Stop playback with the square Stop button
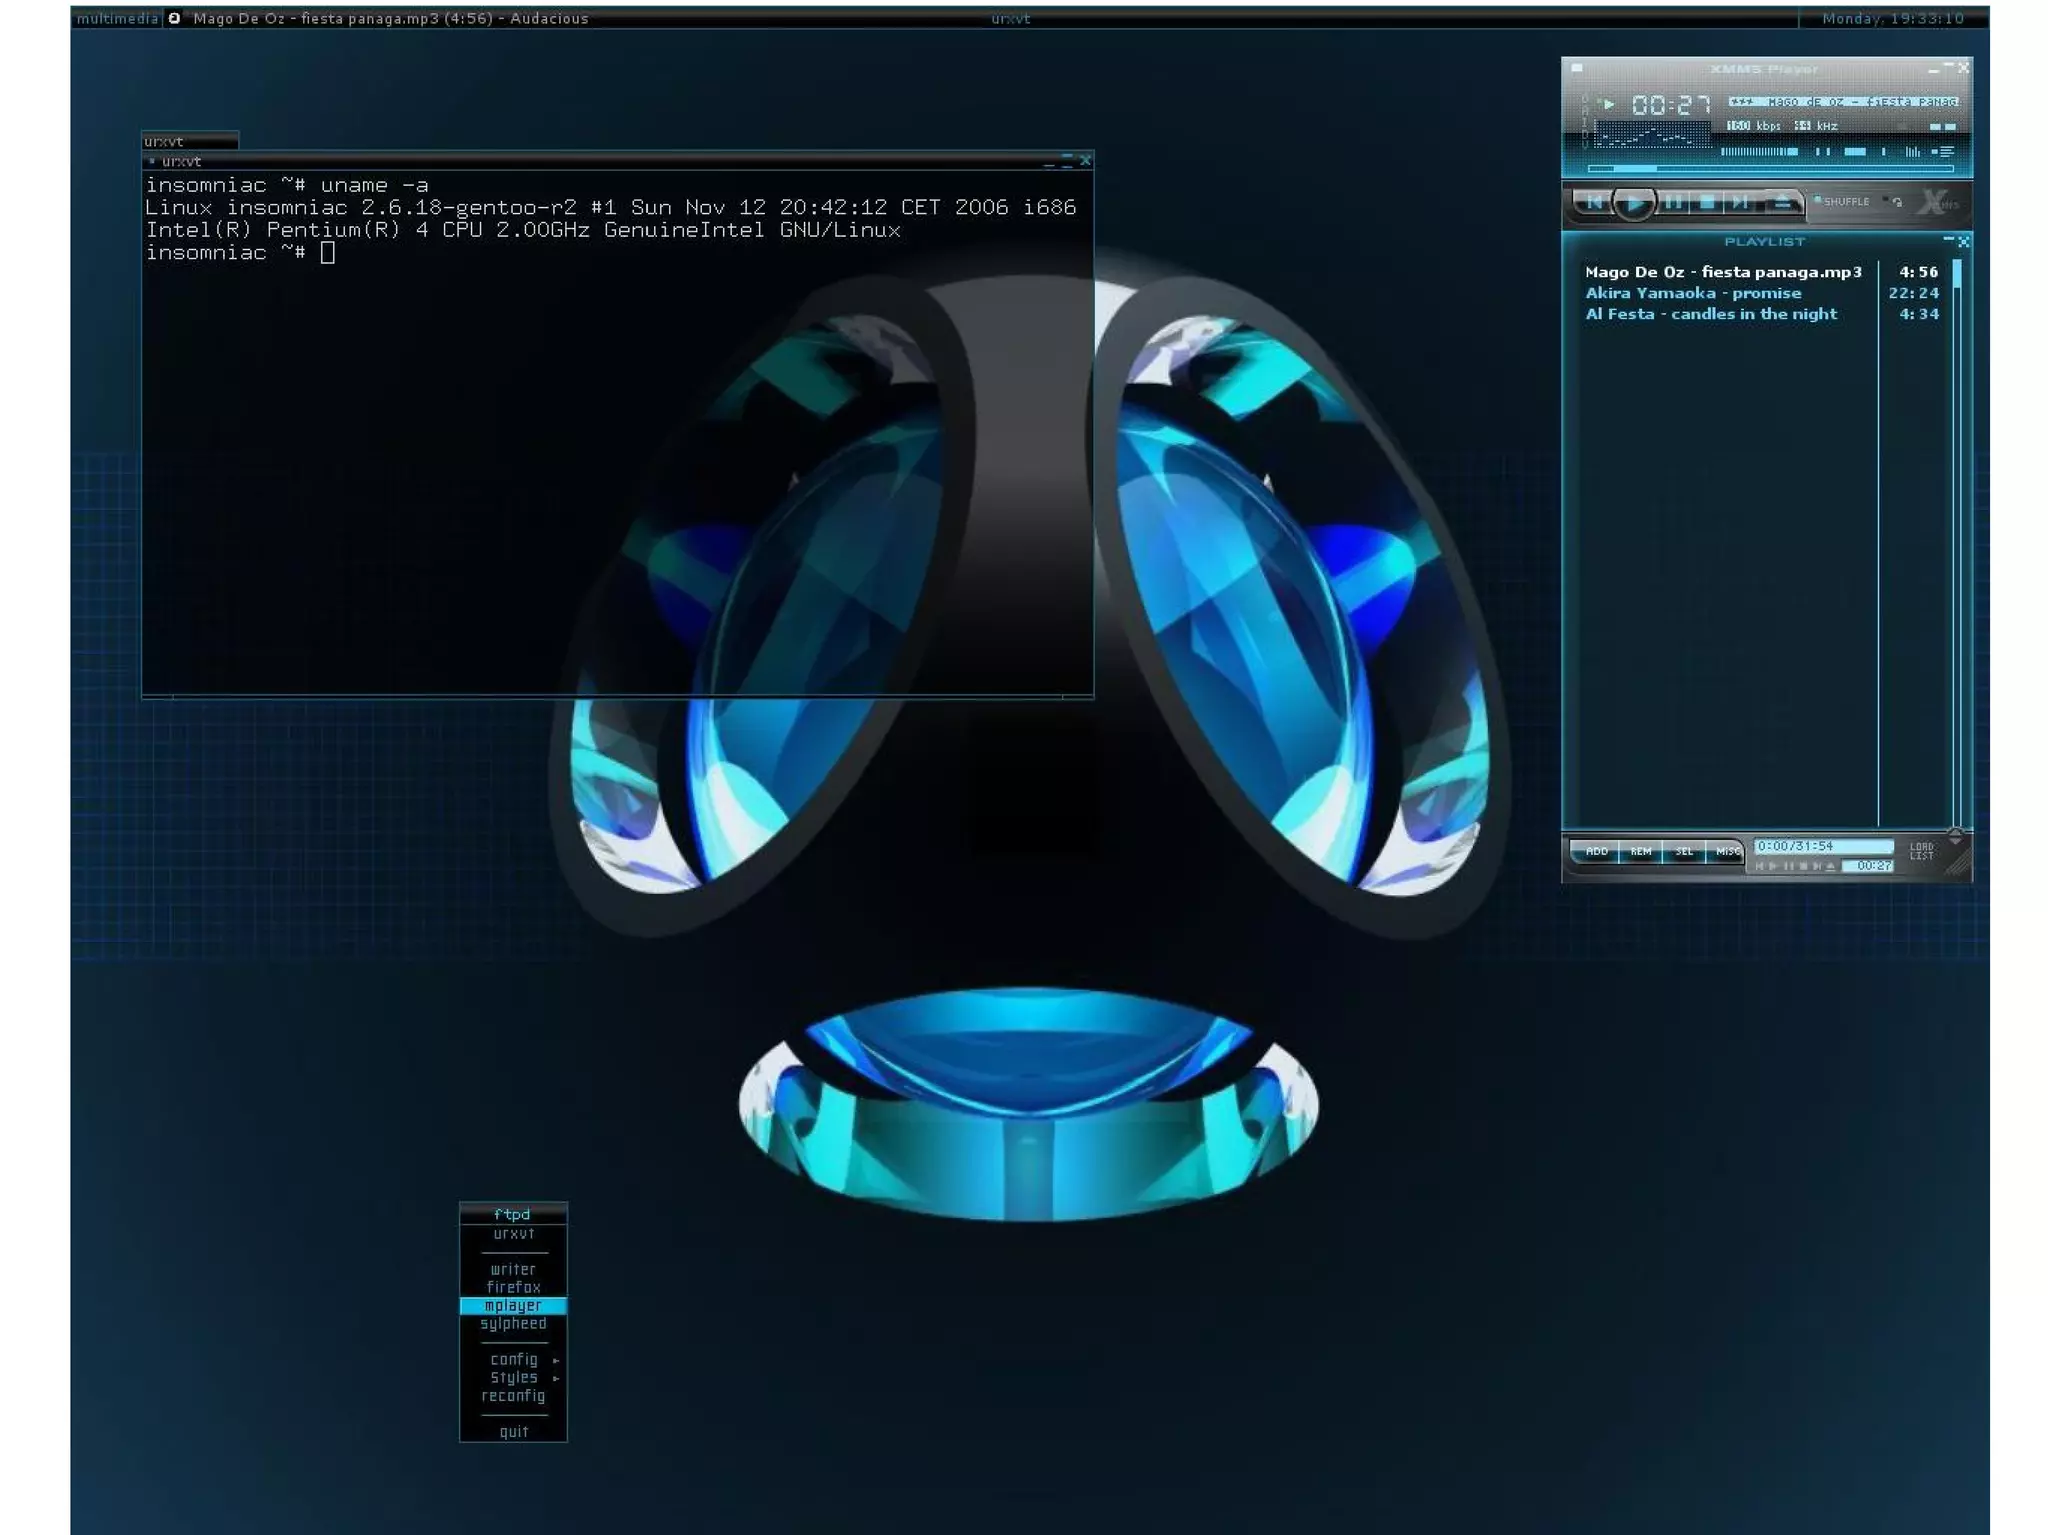Viewport: 2048px width, 1535px height. coord(1708,203)
